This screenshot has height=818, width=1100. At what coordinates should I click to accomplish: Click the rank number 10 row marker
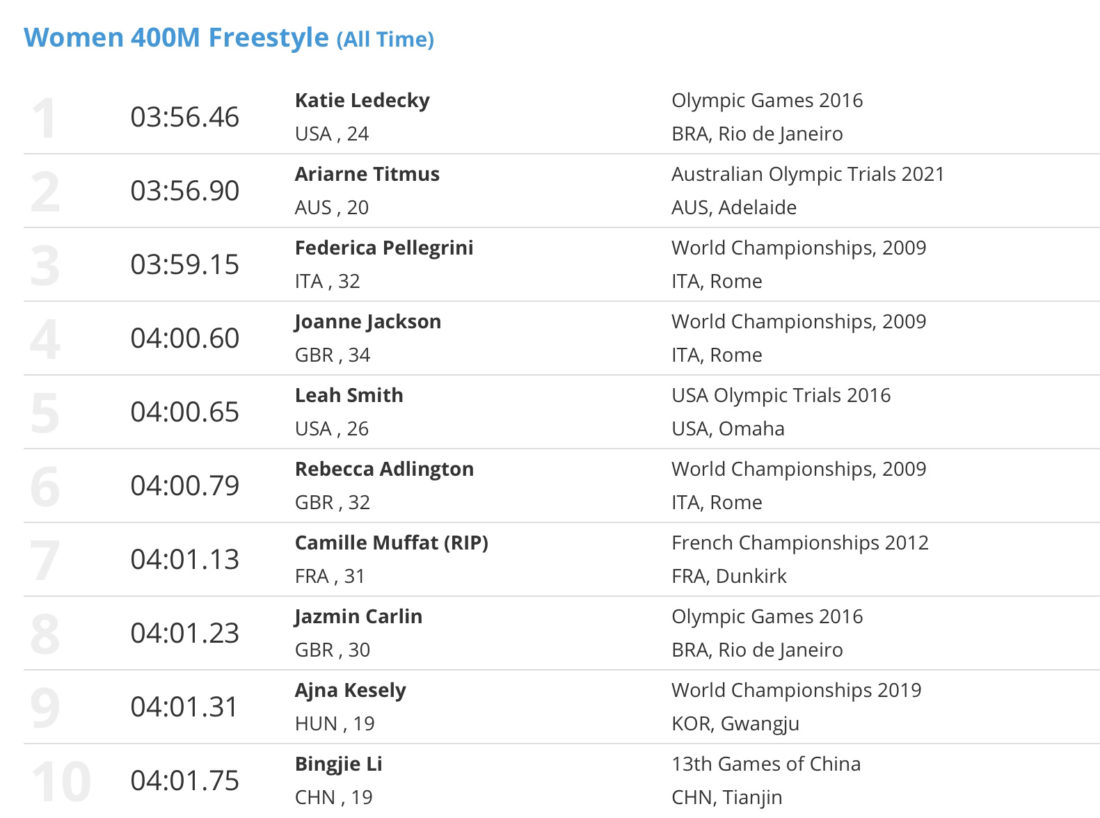pyautogui.click(x=62, y=782)
